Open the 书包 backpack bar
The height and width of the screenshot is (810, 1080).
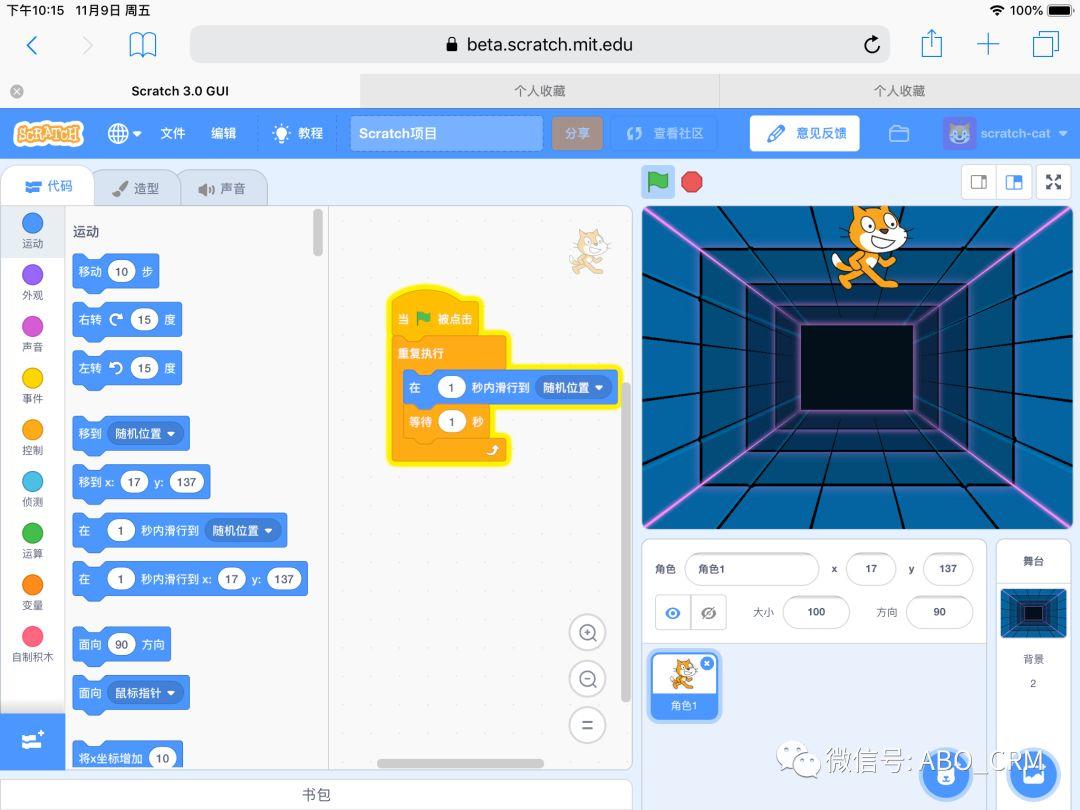pyautogui.click(x=316, y=794)
